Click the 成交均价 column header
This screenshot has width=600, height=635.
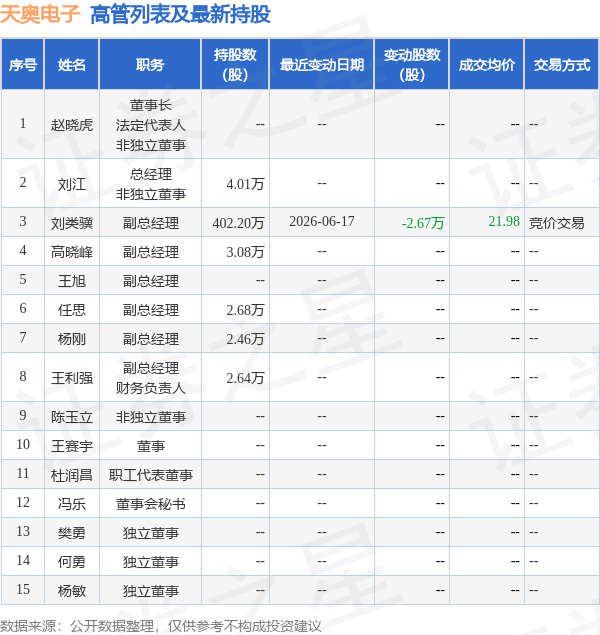[x=487, y=64]
